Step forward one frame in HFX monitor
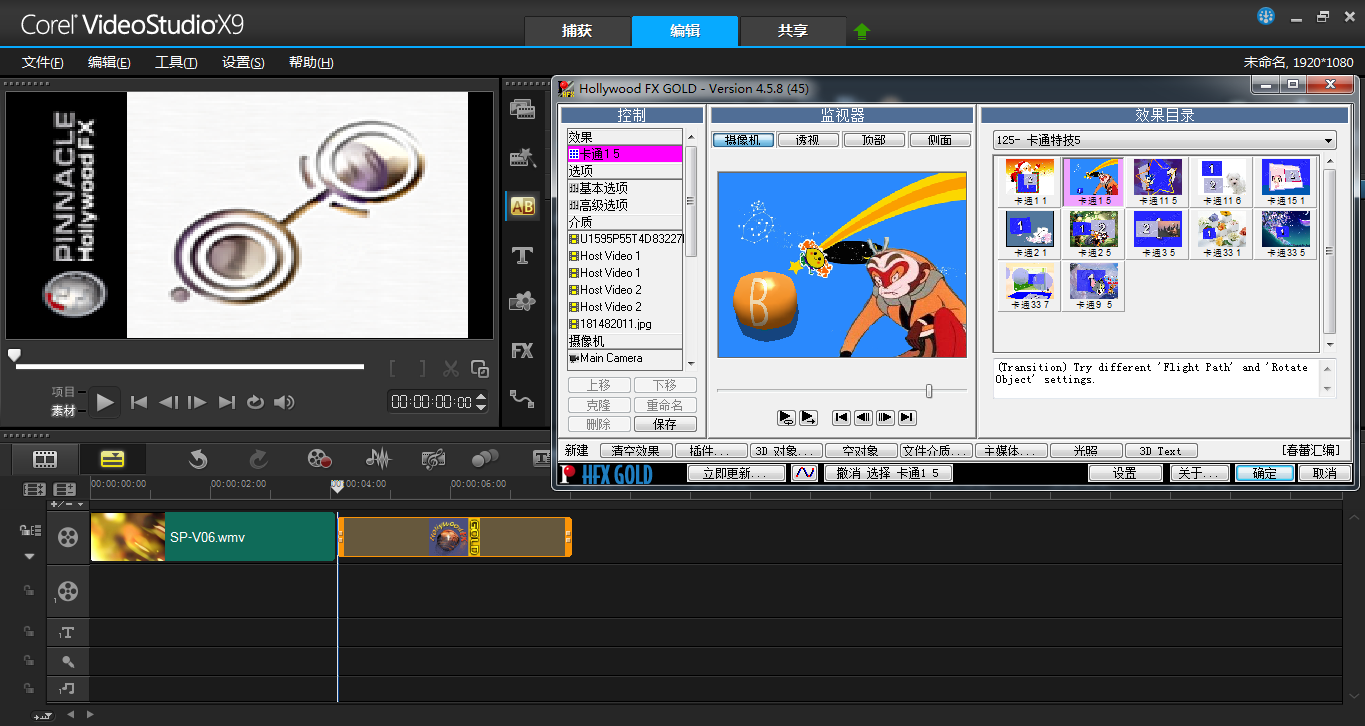Image resolution: width=1365 pixels, height=726 pixels. click(885, 417)
